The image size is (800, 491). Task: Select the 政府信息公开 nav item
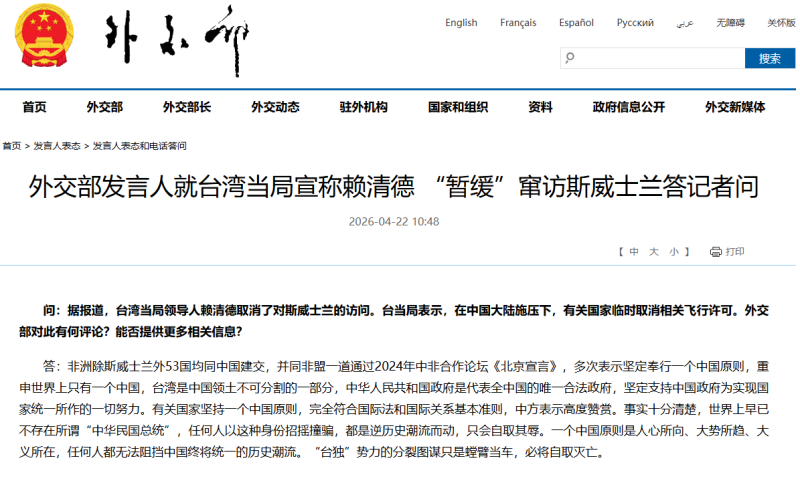coord(628,107)
